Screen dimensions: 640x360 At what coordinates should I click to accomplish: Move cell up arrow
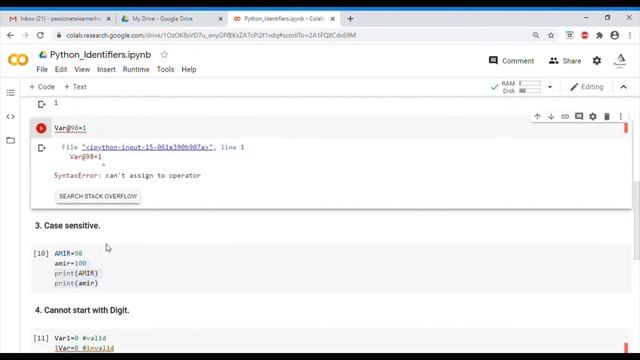pos(537,116)
